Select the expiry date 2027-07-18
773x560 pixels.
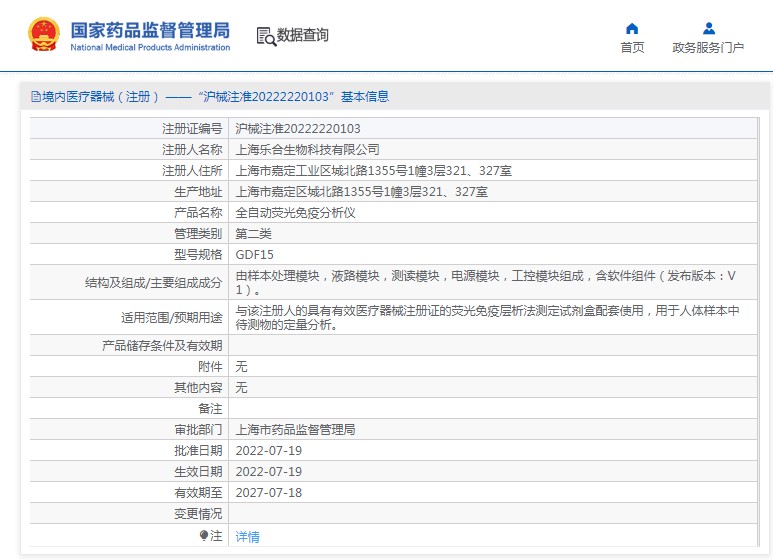(268, 493)
